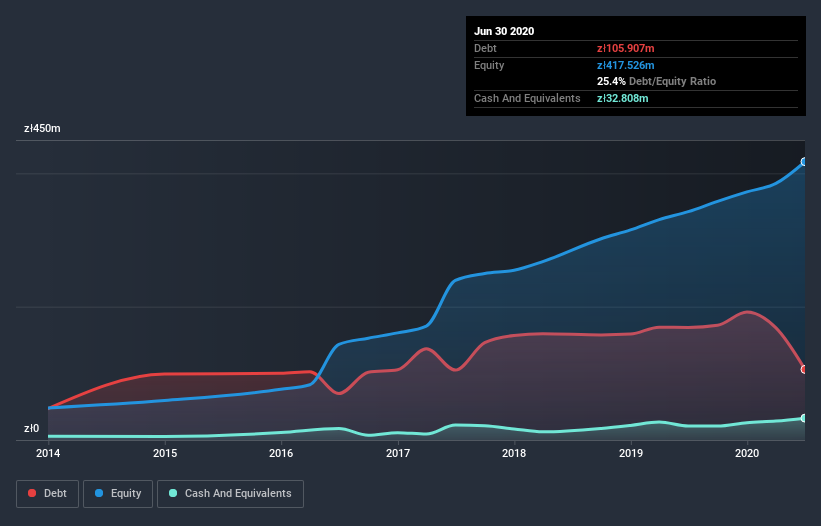821x526 pixels.
Task: Select the teal Cash endpoint marker
Action: [804, 418]
